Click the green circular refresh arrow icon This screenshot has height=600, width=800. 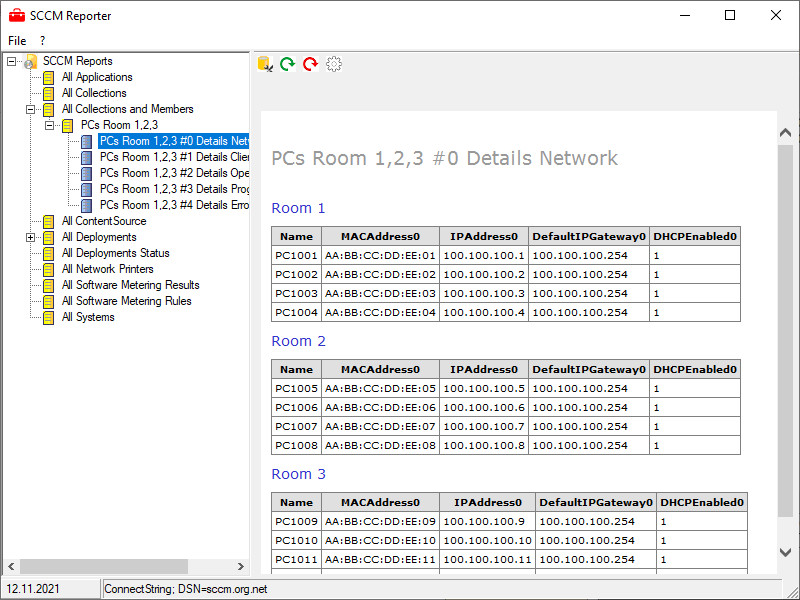288,64
